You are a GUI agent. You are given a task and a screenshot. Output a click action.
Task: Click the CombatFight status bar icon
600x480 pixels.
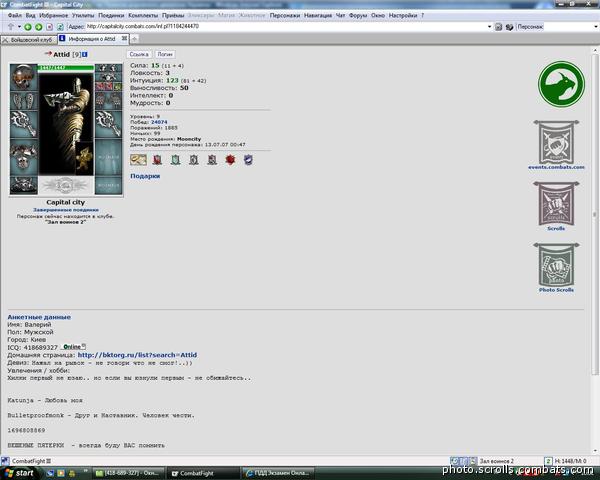coord(5,461)
